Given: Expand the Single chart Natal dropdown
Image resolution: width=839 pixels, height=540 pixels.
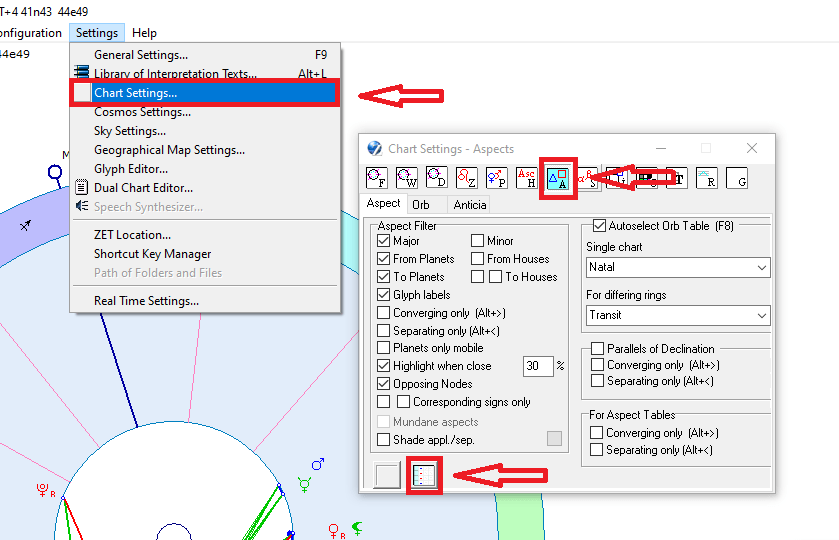Looking at the screenshot, I should pos(677,268).
